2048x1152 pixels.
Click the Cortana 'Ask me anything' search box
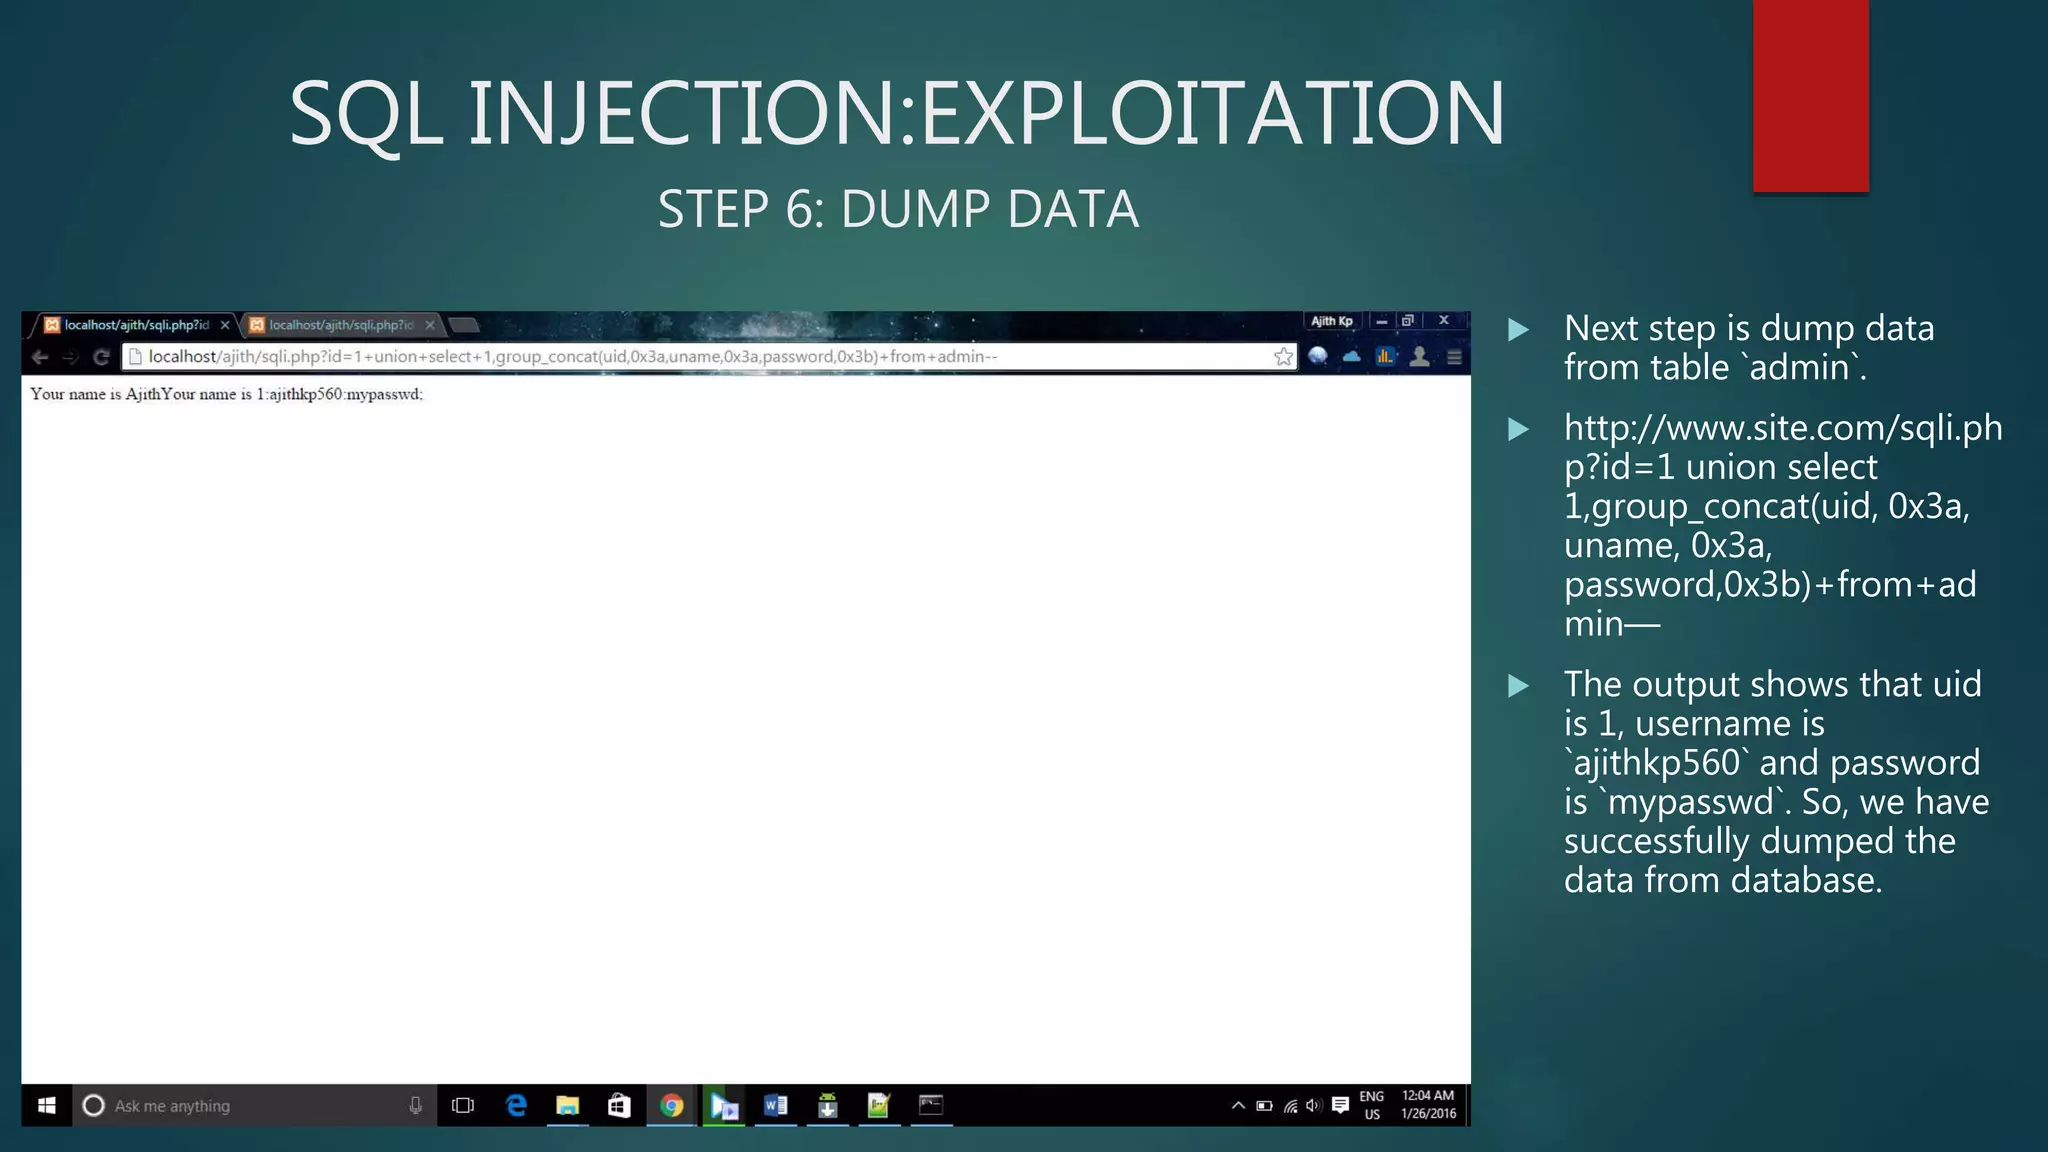pyautogui.click(x=254, y=1105)
